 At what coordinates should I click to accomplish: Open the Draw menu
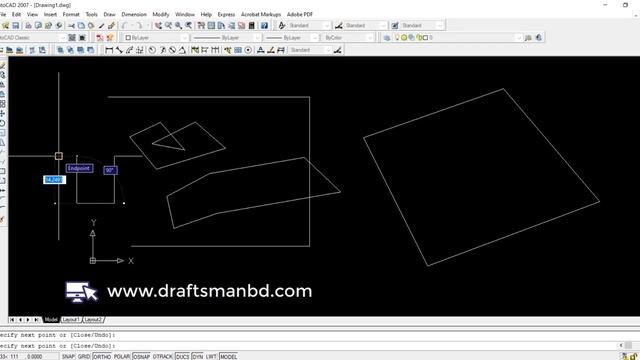pyautogui.click(x=109, y=14)
